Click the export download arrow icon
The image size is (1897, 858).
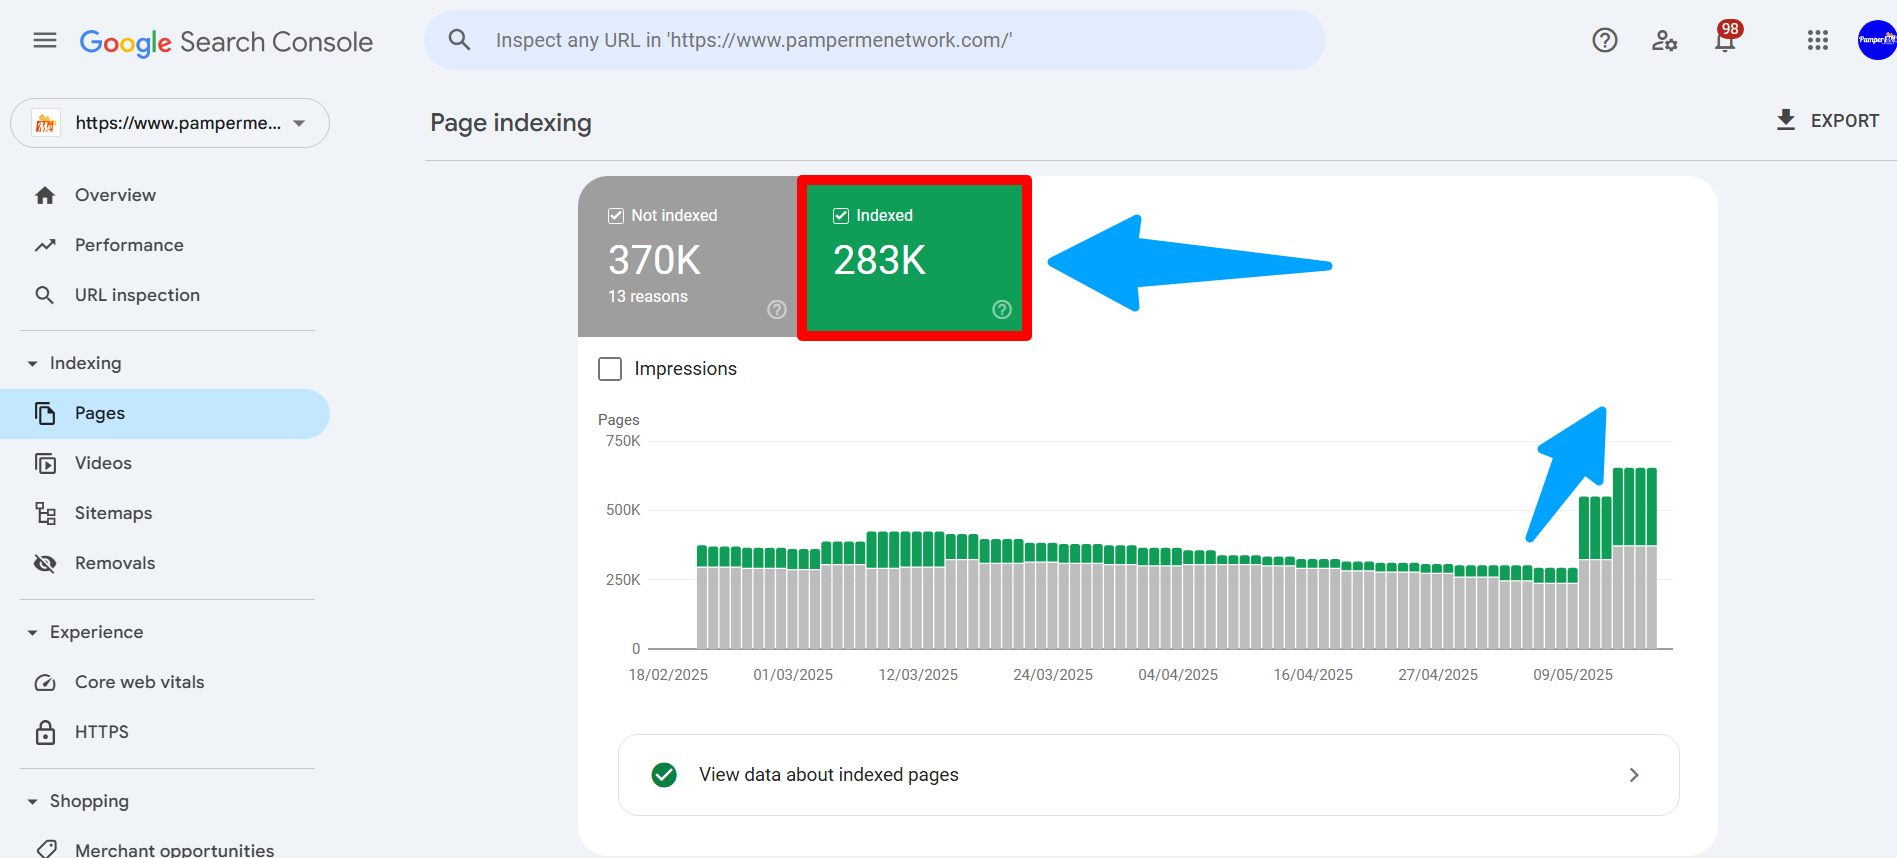click(1786, 120)
